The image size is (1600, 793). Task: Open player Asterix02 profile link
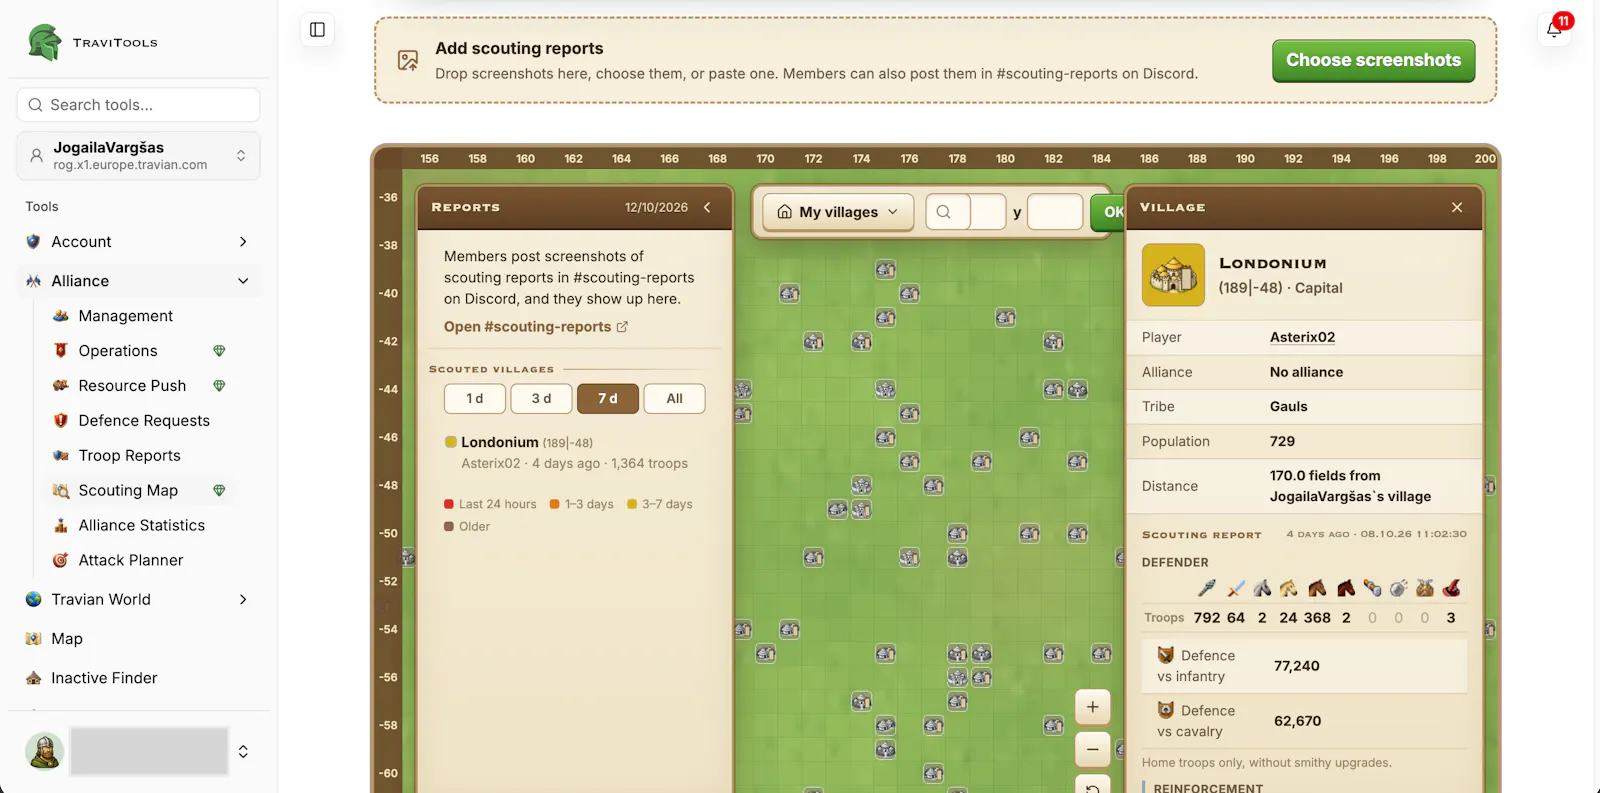[x=1302, y=337]
